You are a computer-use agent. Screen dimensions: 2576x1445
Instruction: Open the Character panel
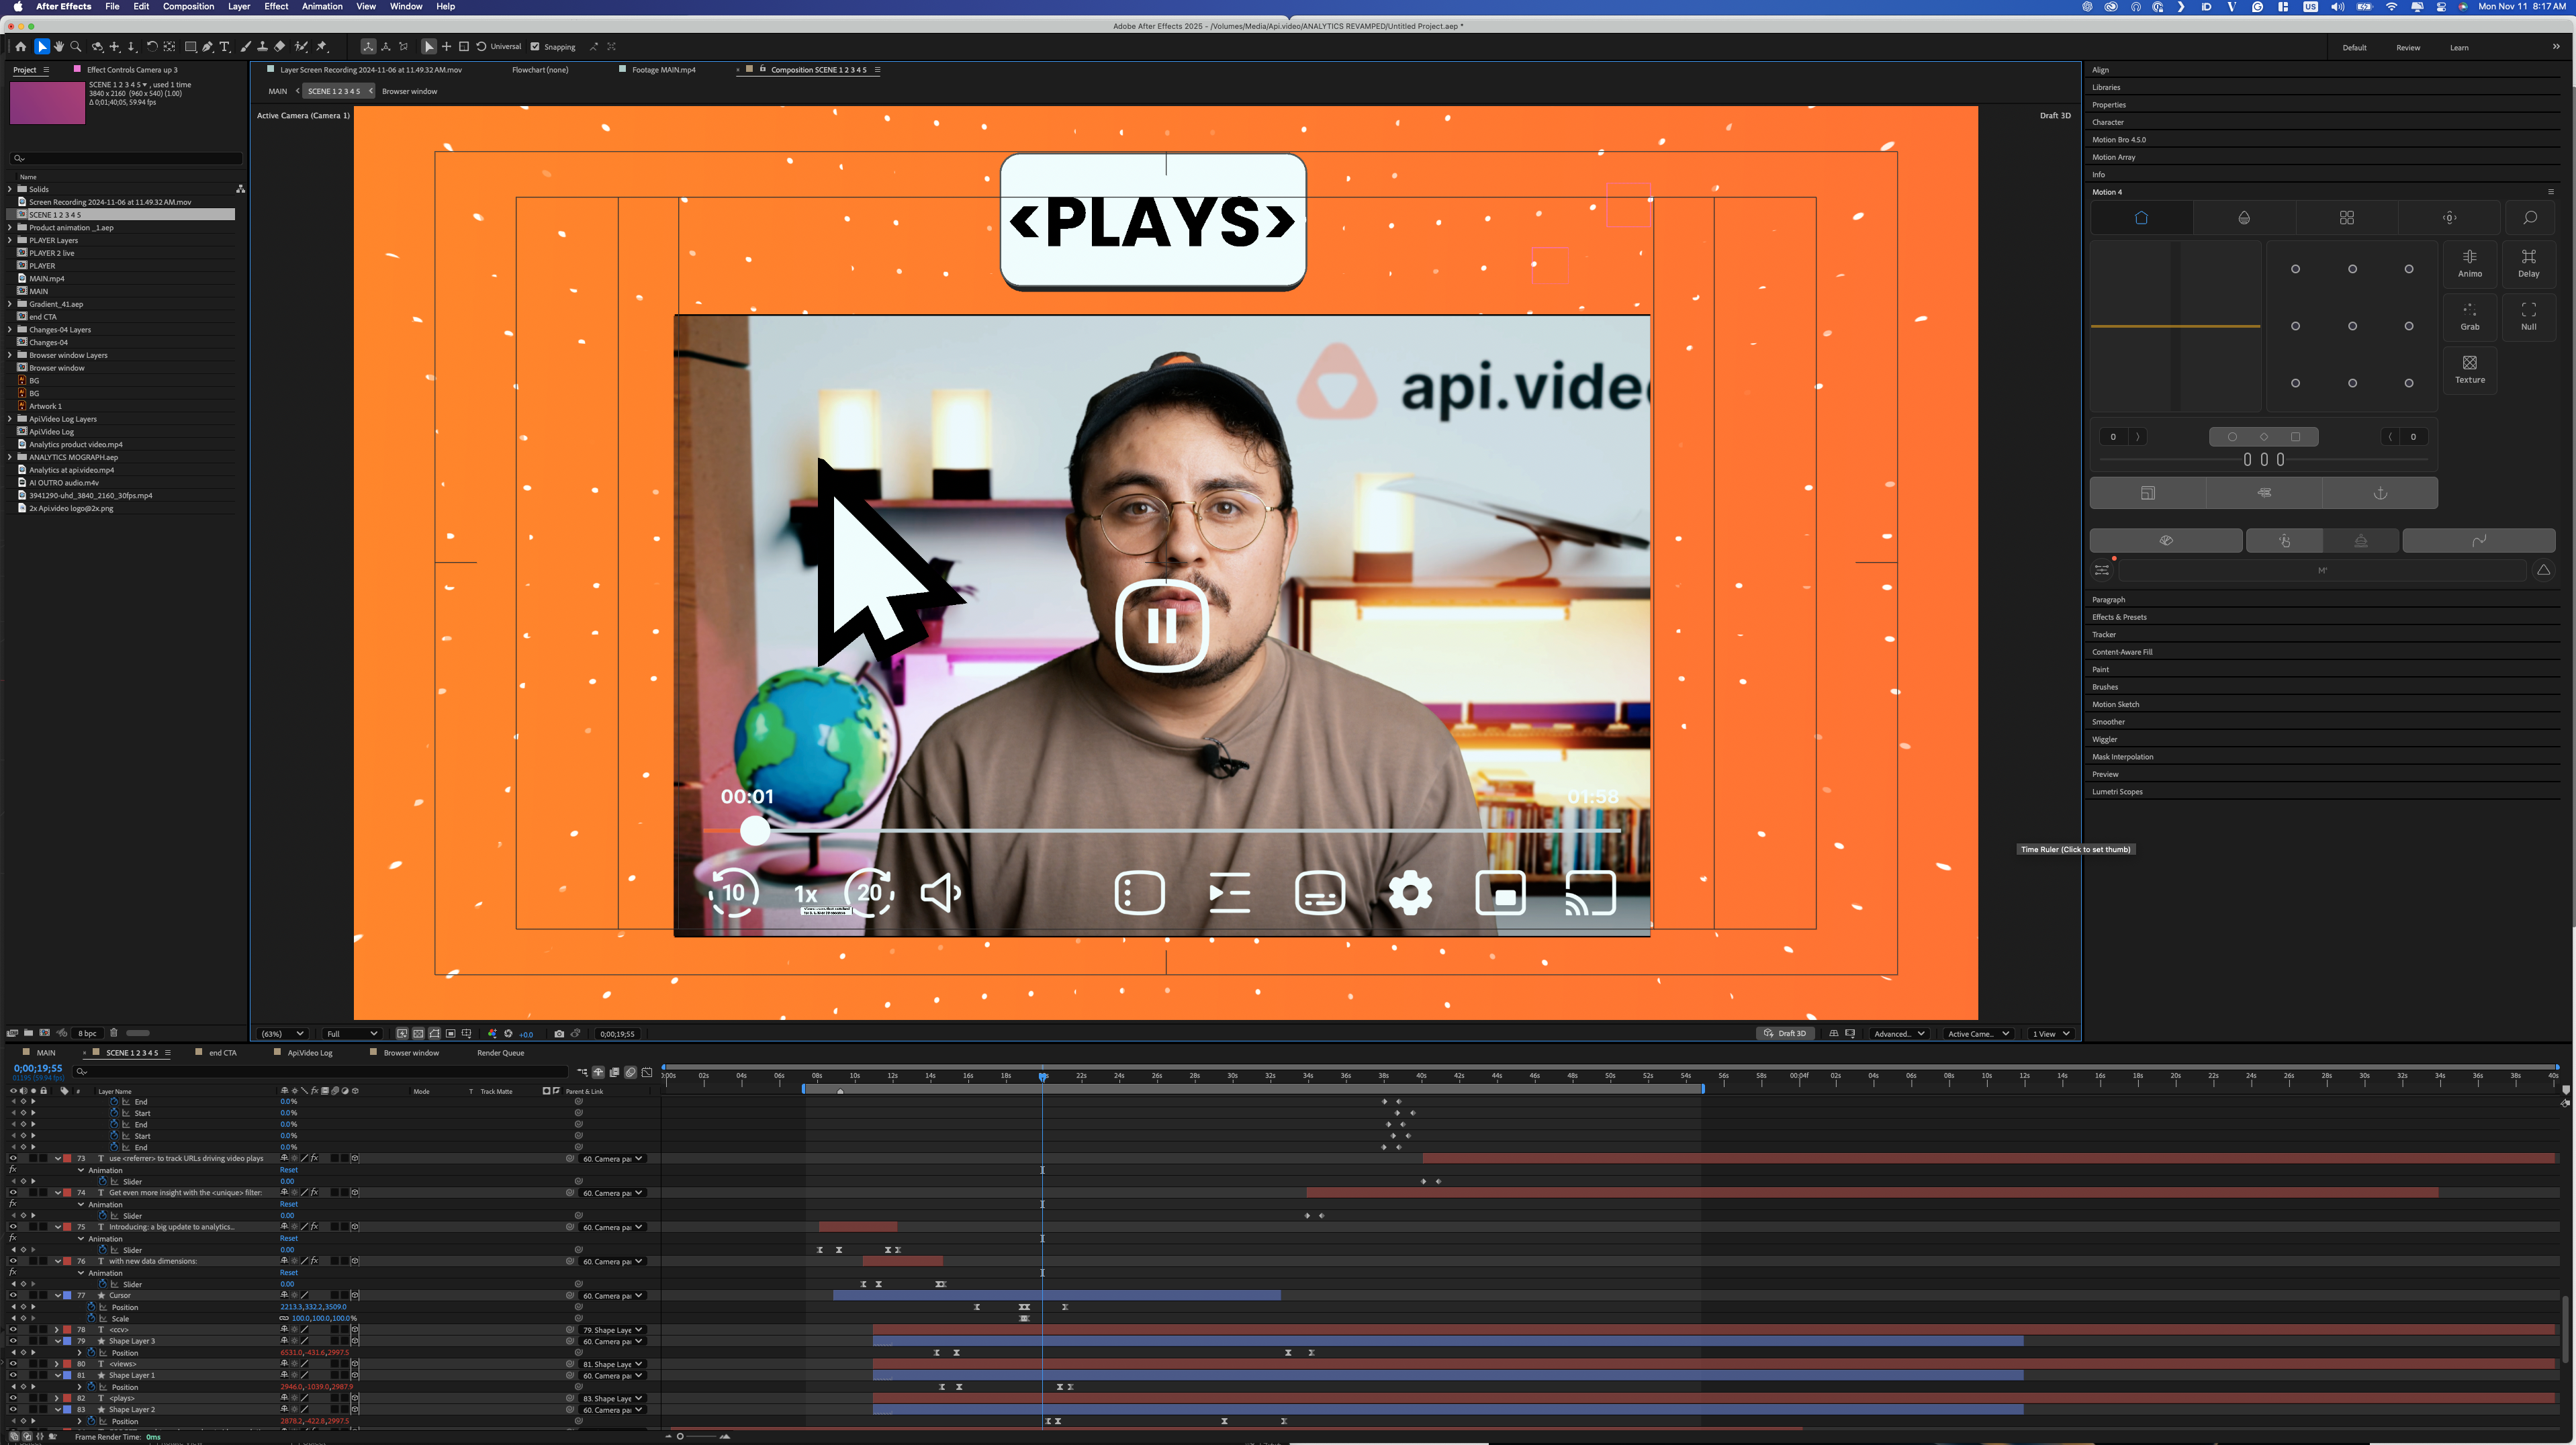(x=2108, y=122)
